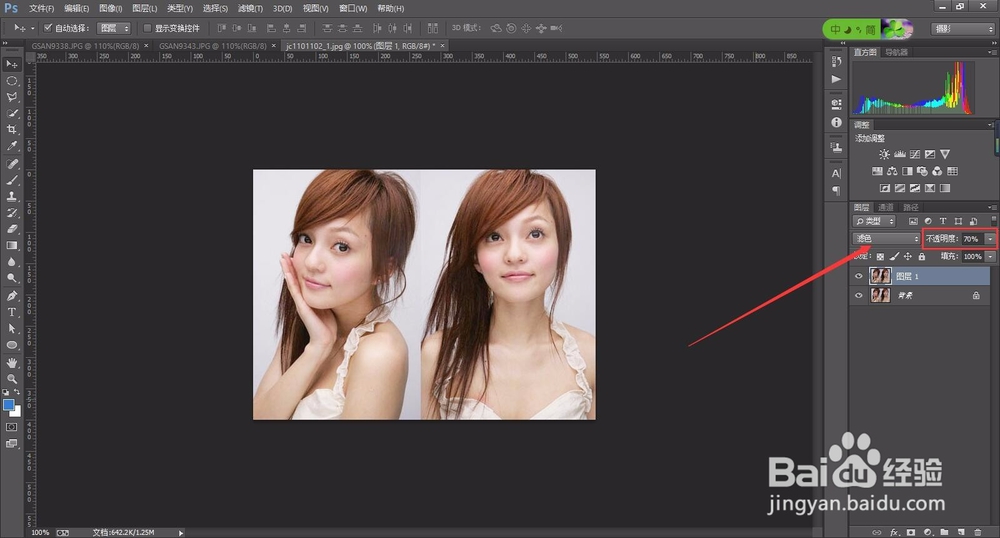Select the Eyedropper tool
Screen dimensions: 1000x538
coord(12,146)
